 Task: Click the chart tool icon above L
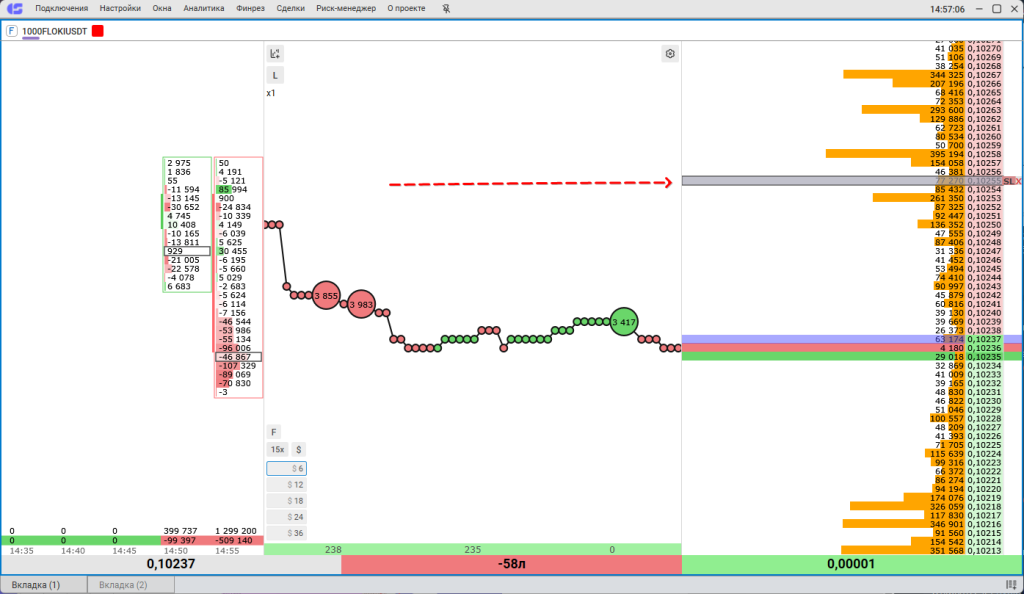pos(275,54)
